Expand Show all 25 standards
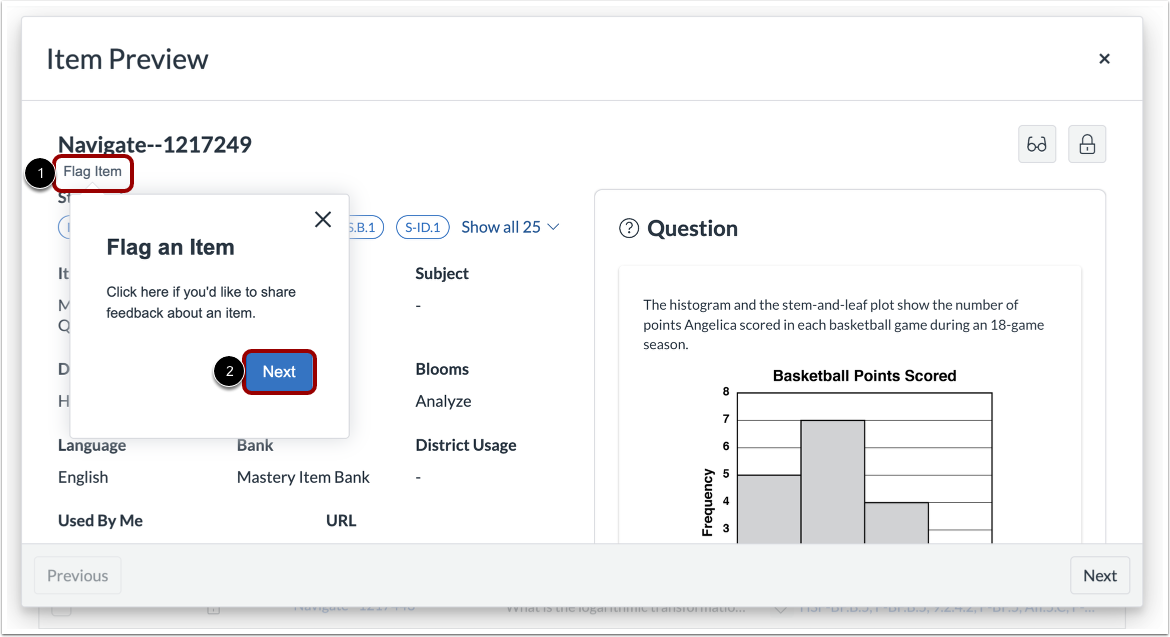 coord(510,227)
